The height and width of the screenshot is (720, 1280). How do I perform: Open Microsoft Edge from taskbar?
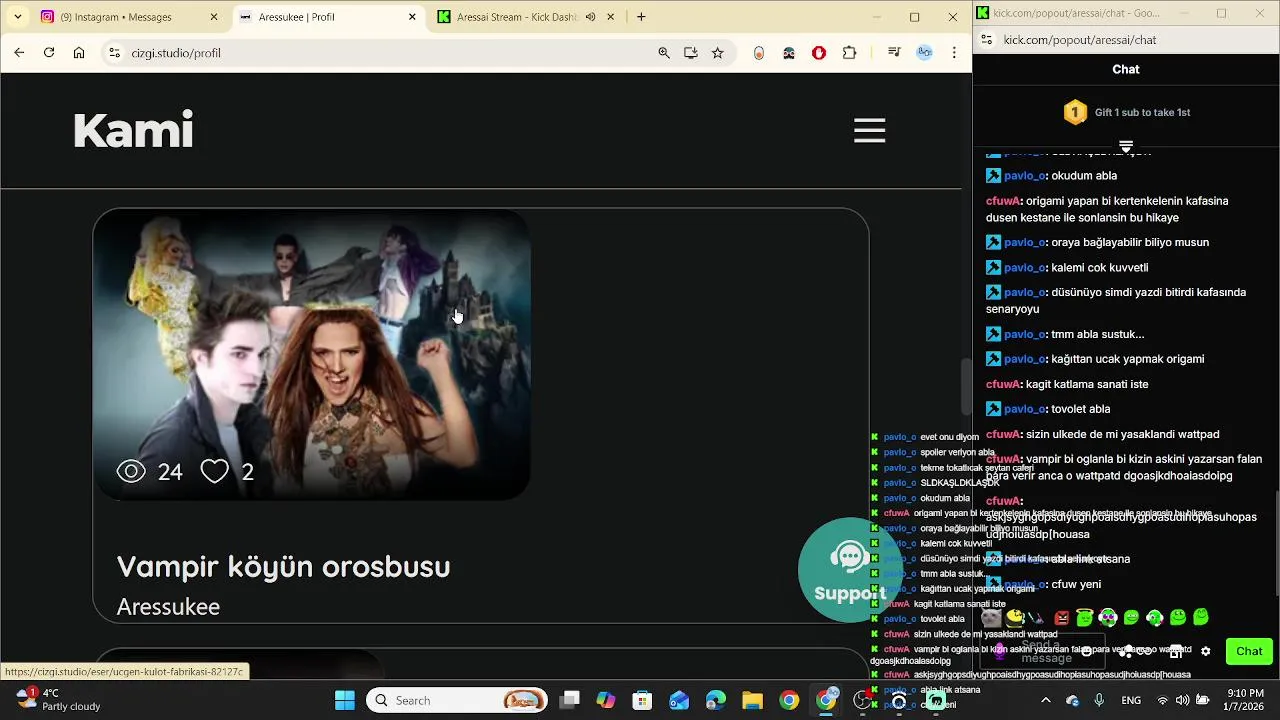716,700
